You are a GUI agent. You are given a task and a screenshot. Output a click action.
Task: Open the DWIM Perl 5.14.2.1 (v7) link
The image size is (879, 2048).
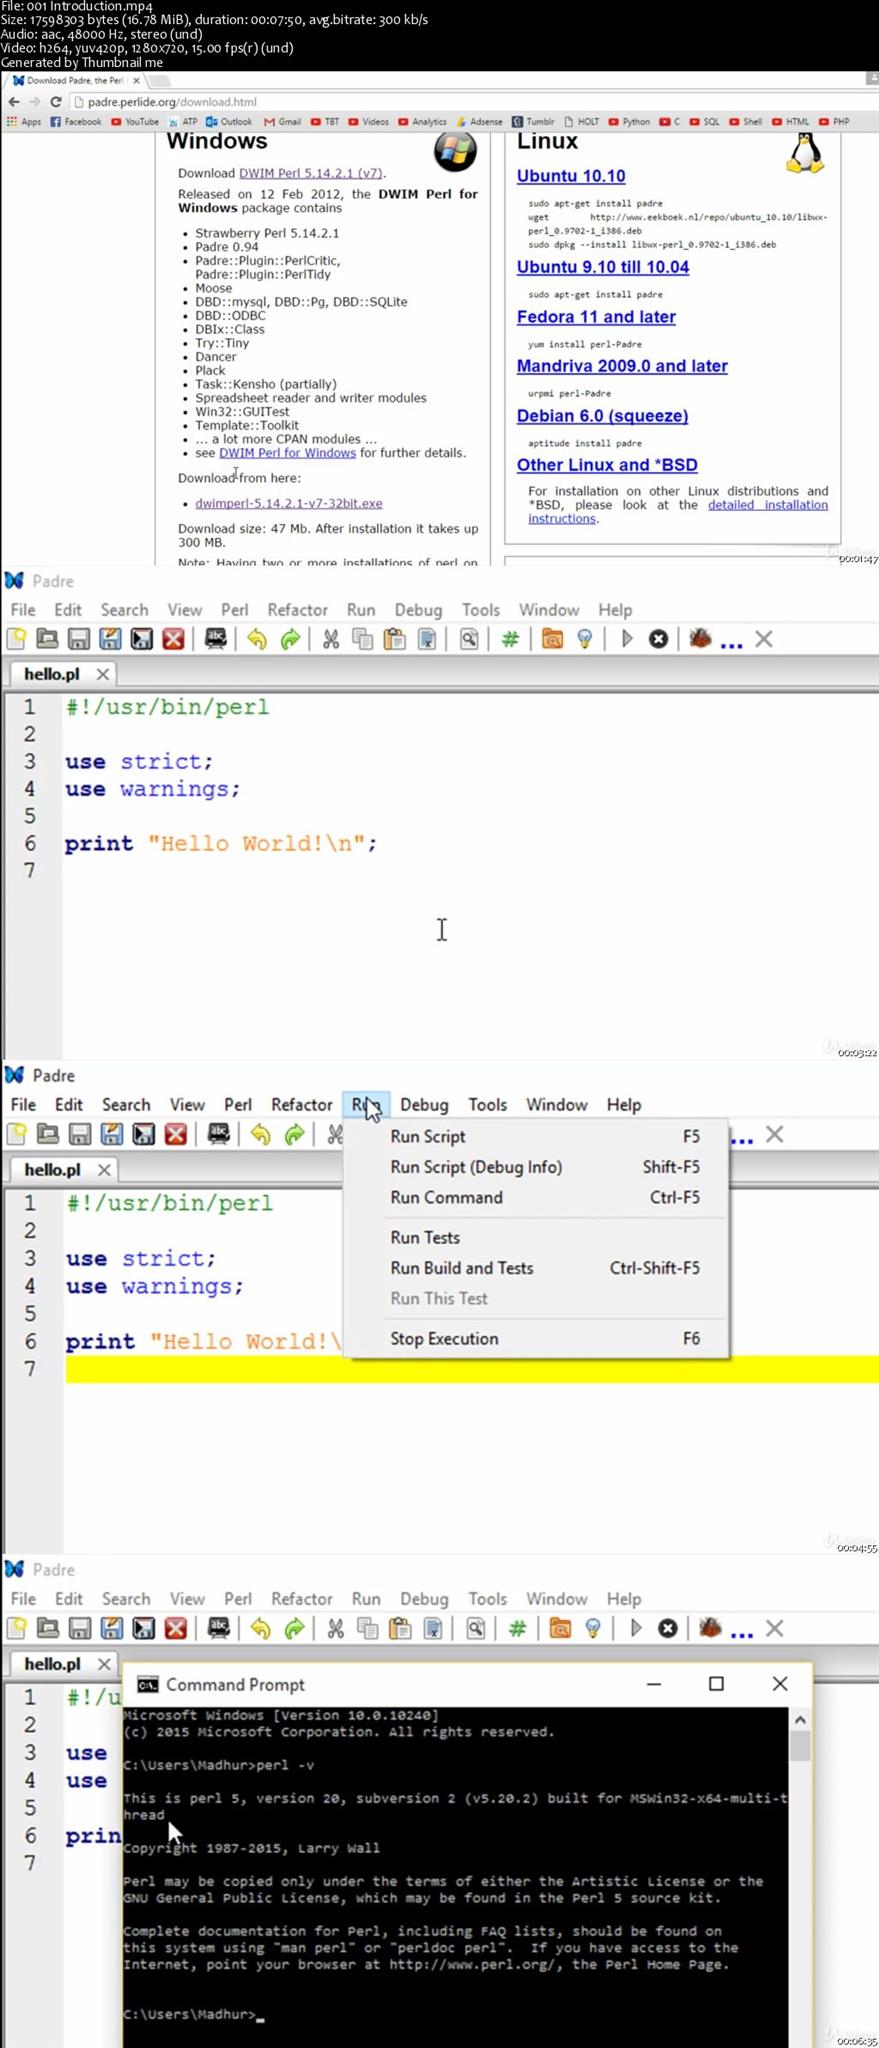coord(310,173)
